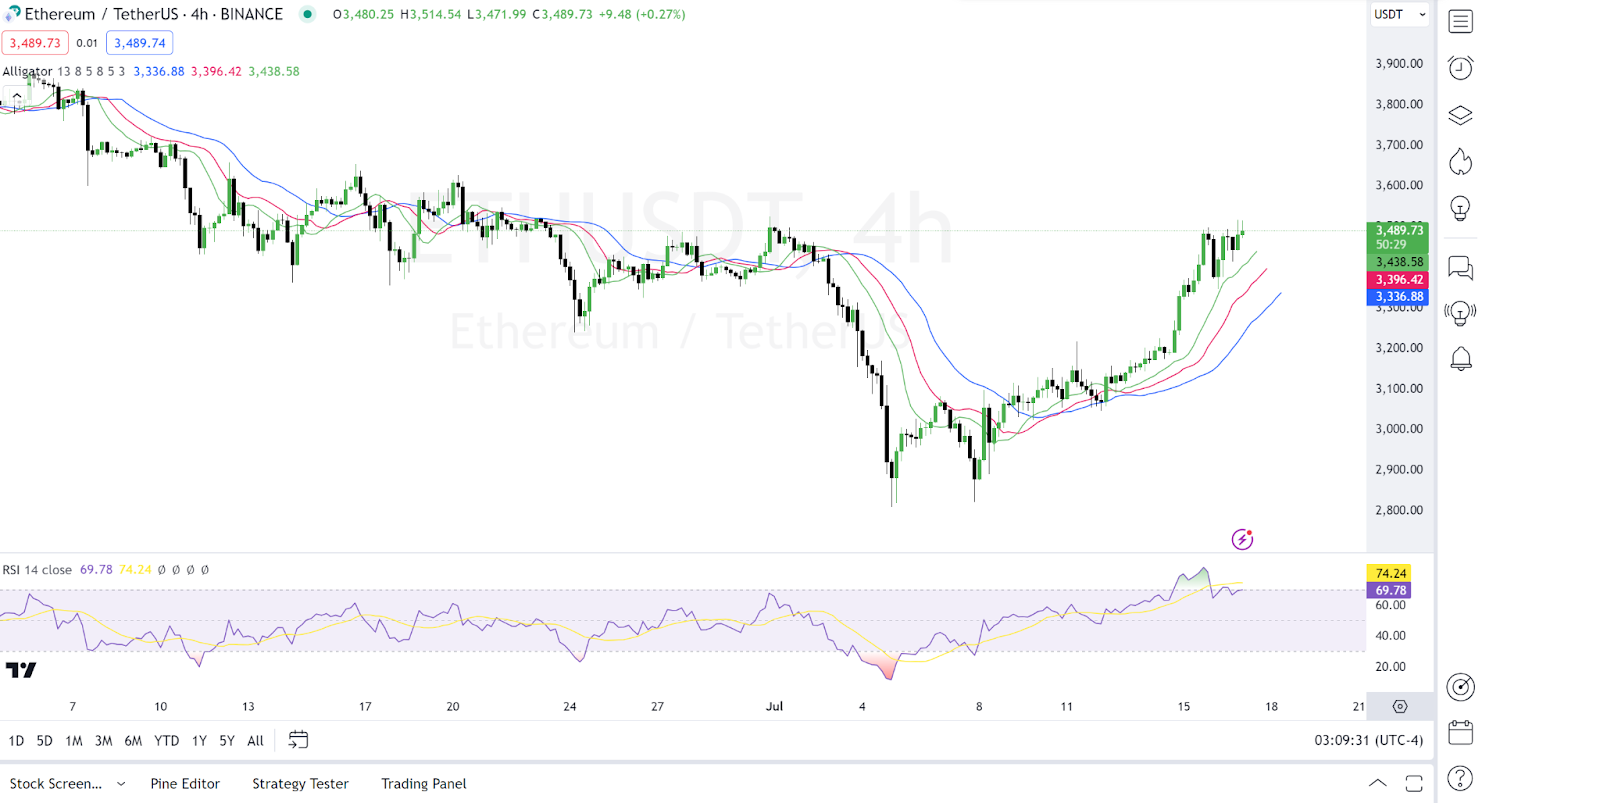This screenshot has height=803, width=1600.
Task: Open the Strategy Tester tab
Action: 300,784
